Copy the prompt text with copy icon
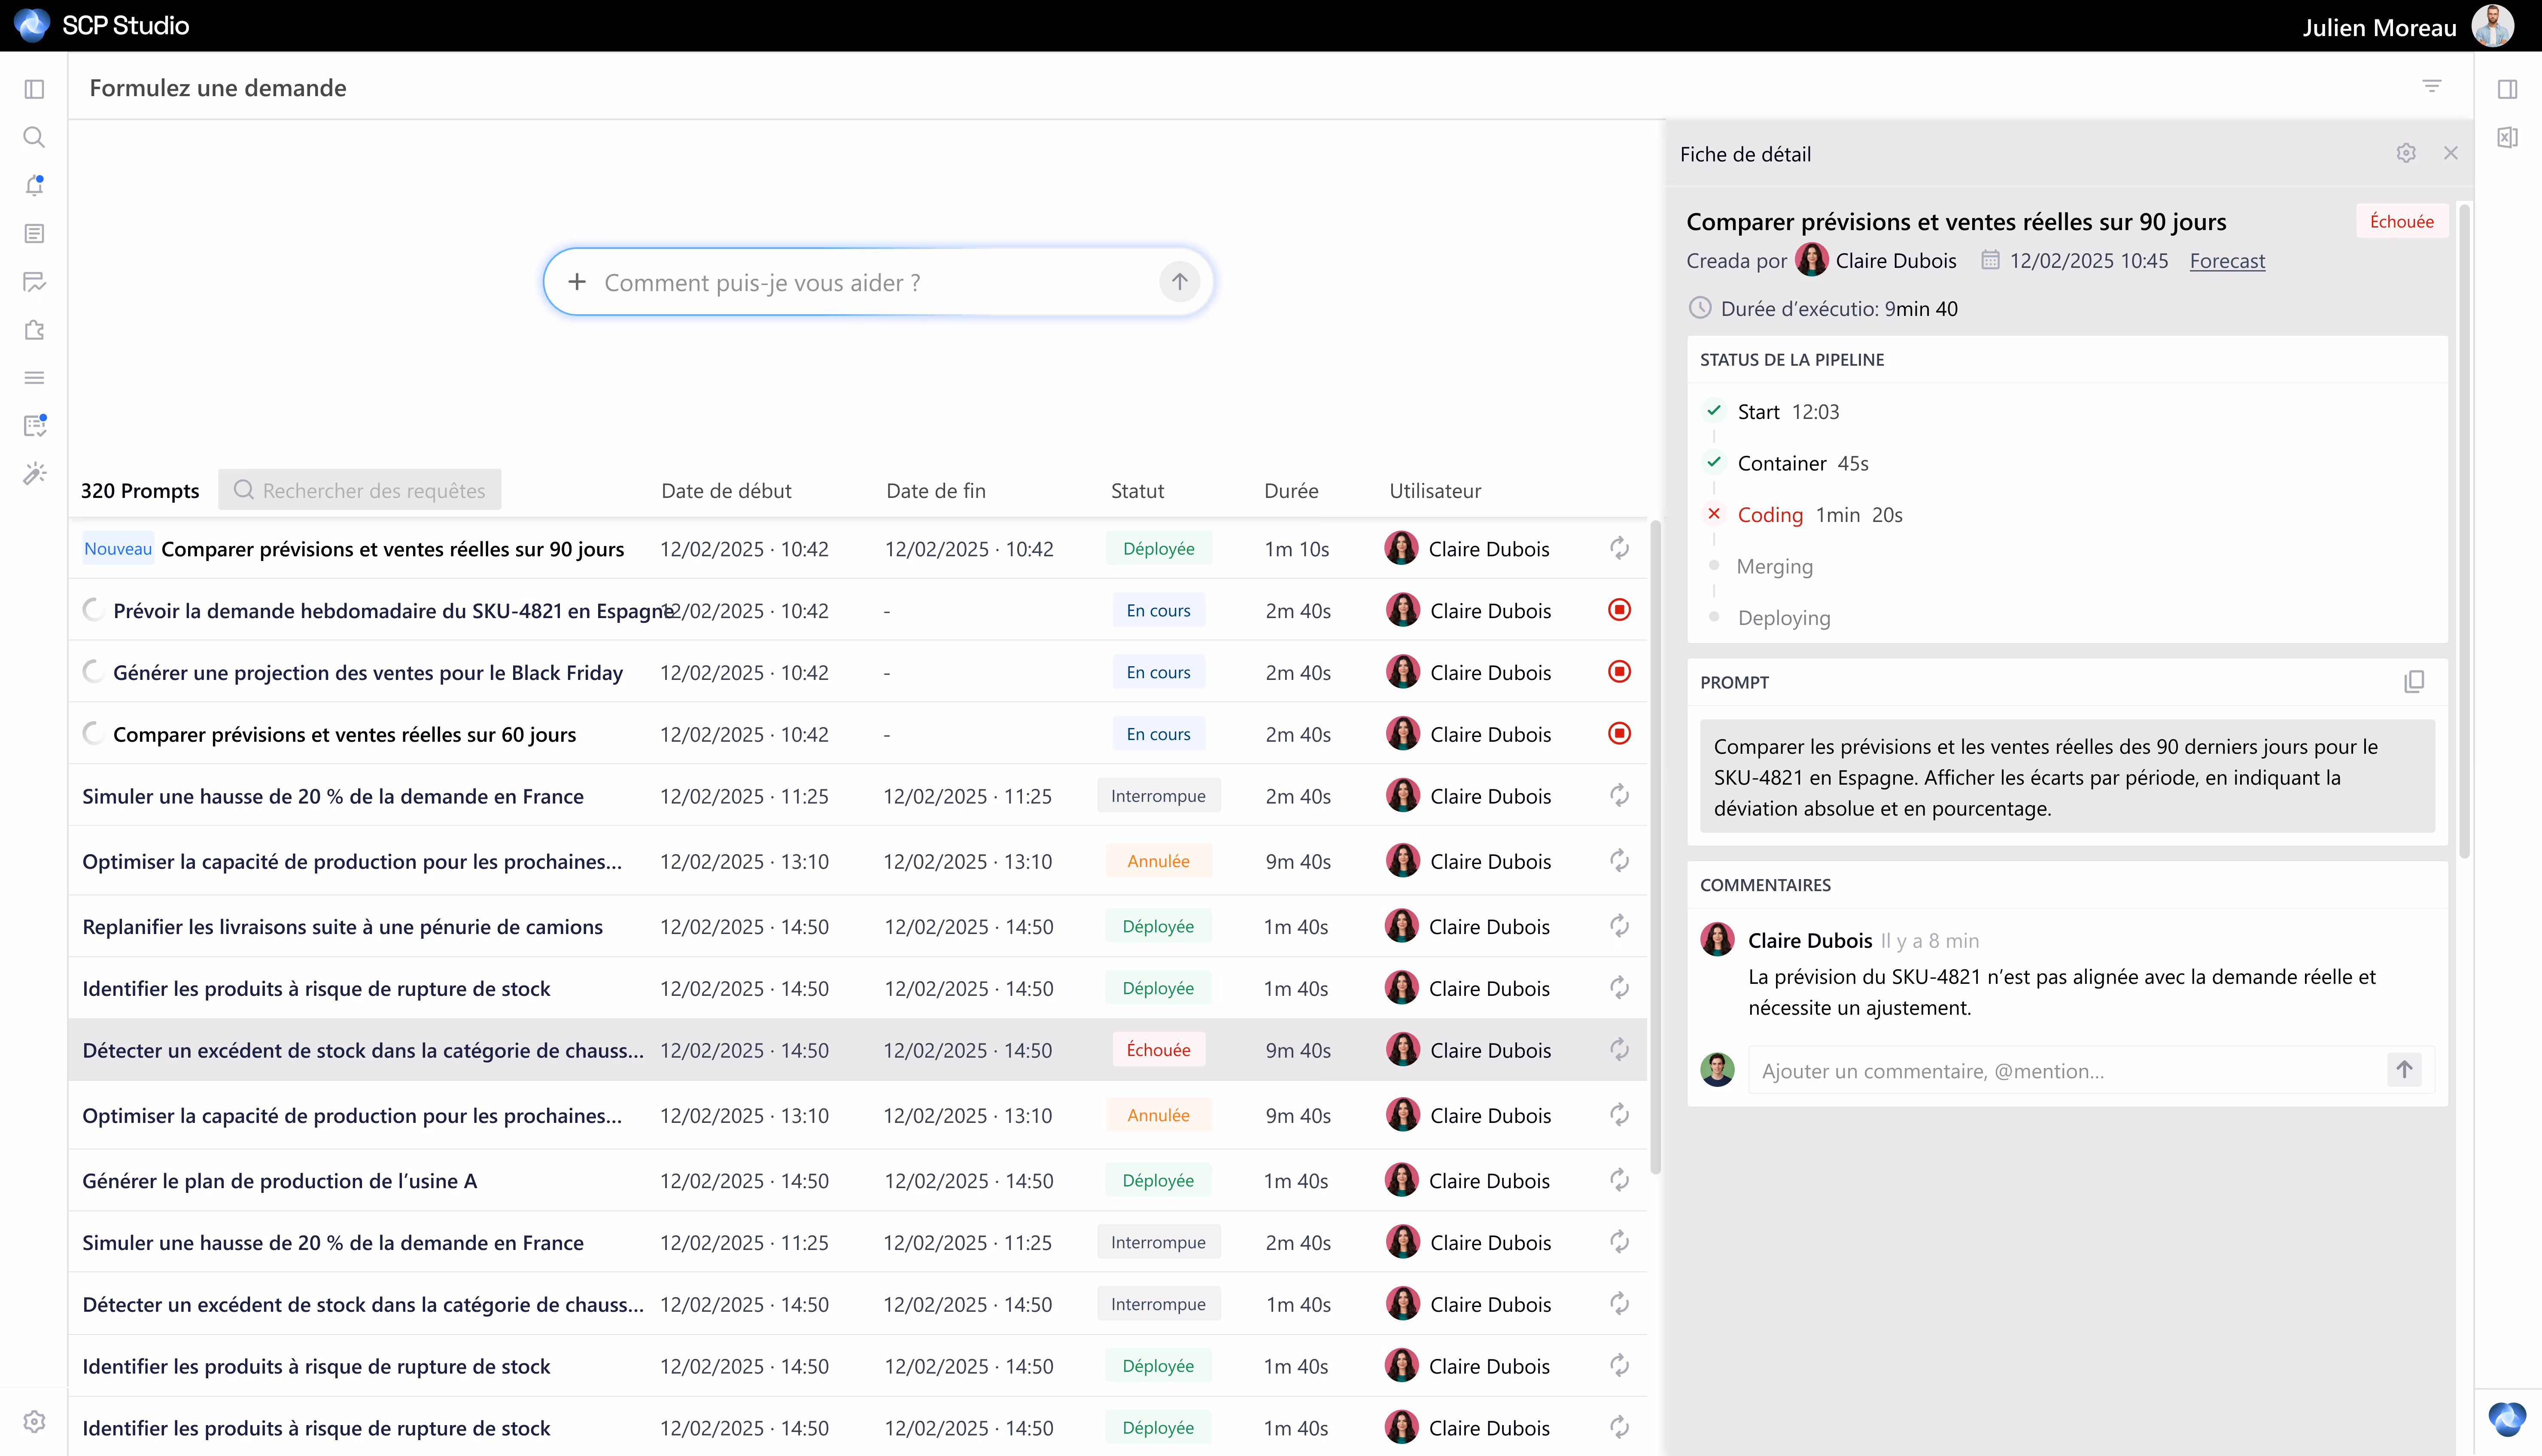 [2413, 682]
